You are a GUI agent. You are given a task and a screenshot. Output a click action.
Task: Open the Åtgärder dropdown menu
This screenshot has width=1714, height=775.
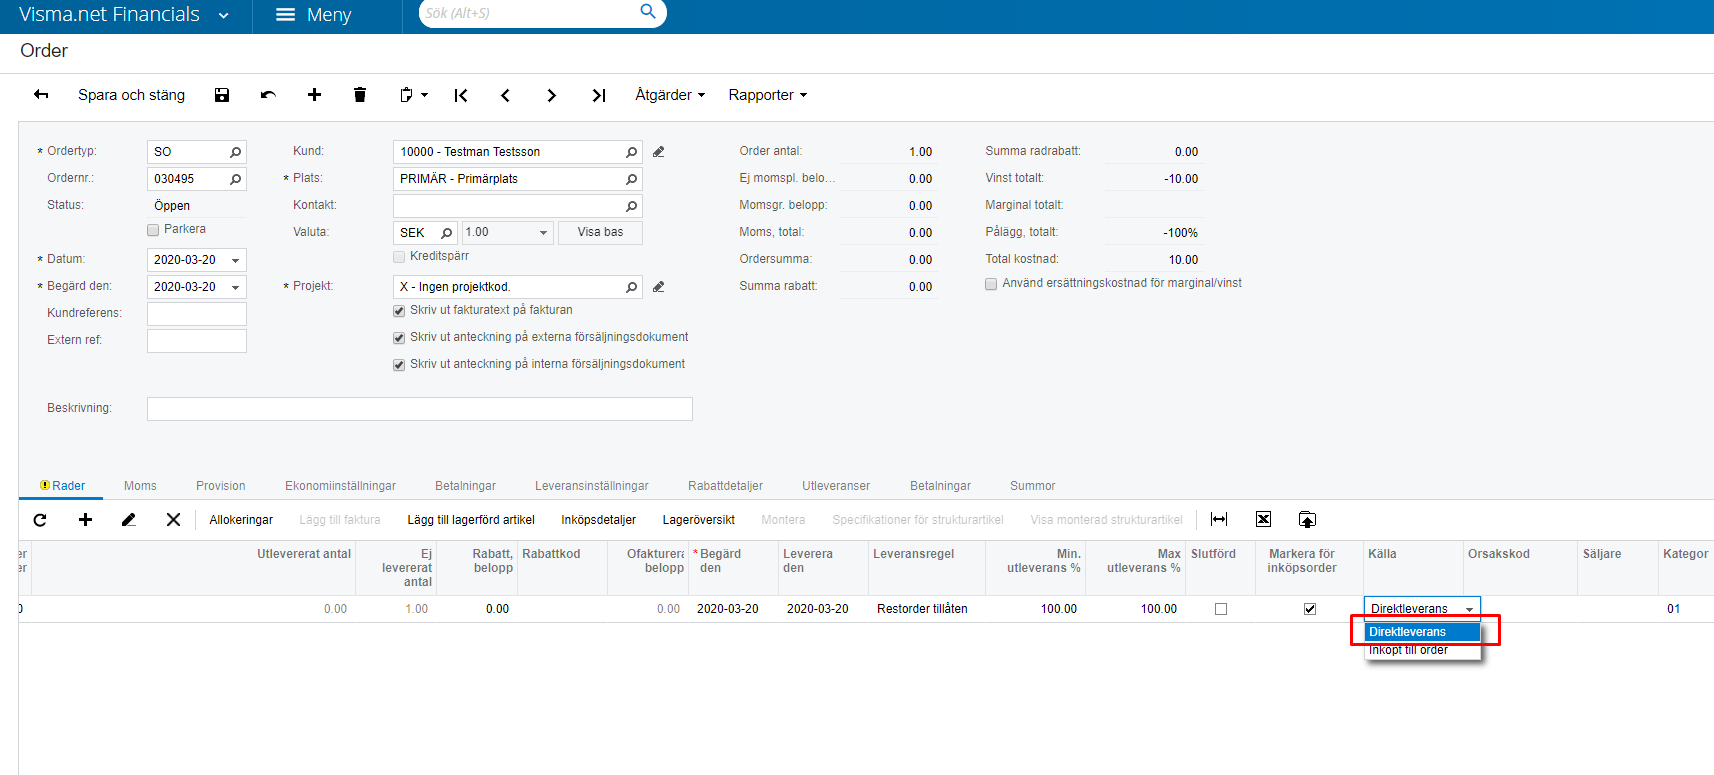pyautogui.click(x=670, y=95)
